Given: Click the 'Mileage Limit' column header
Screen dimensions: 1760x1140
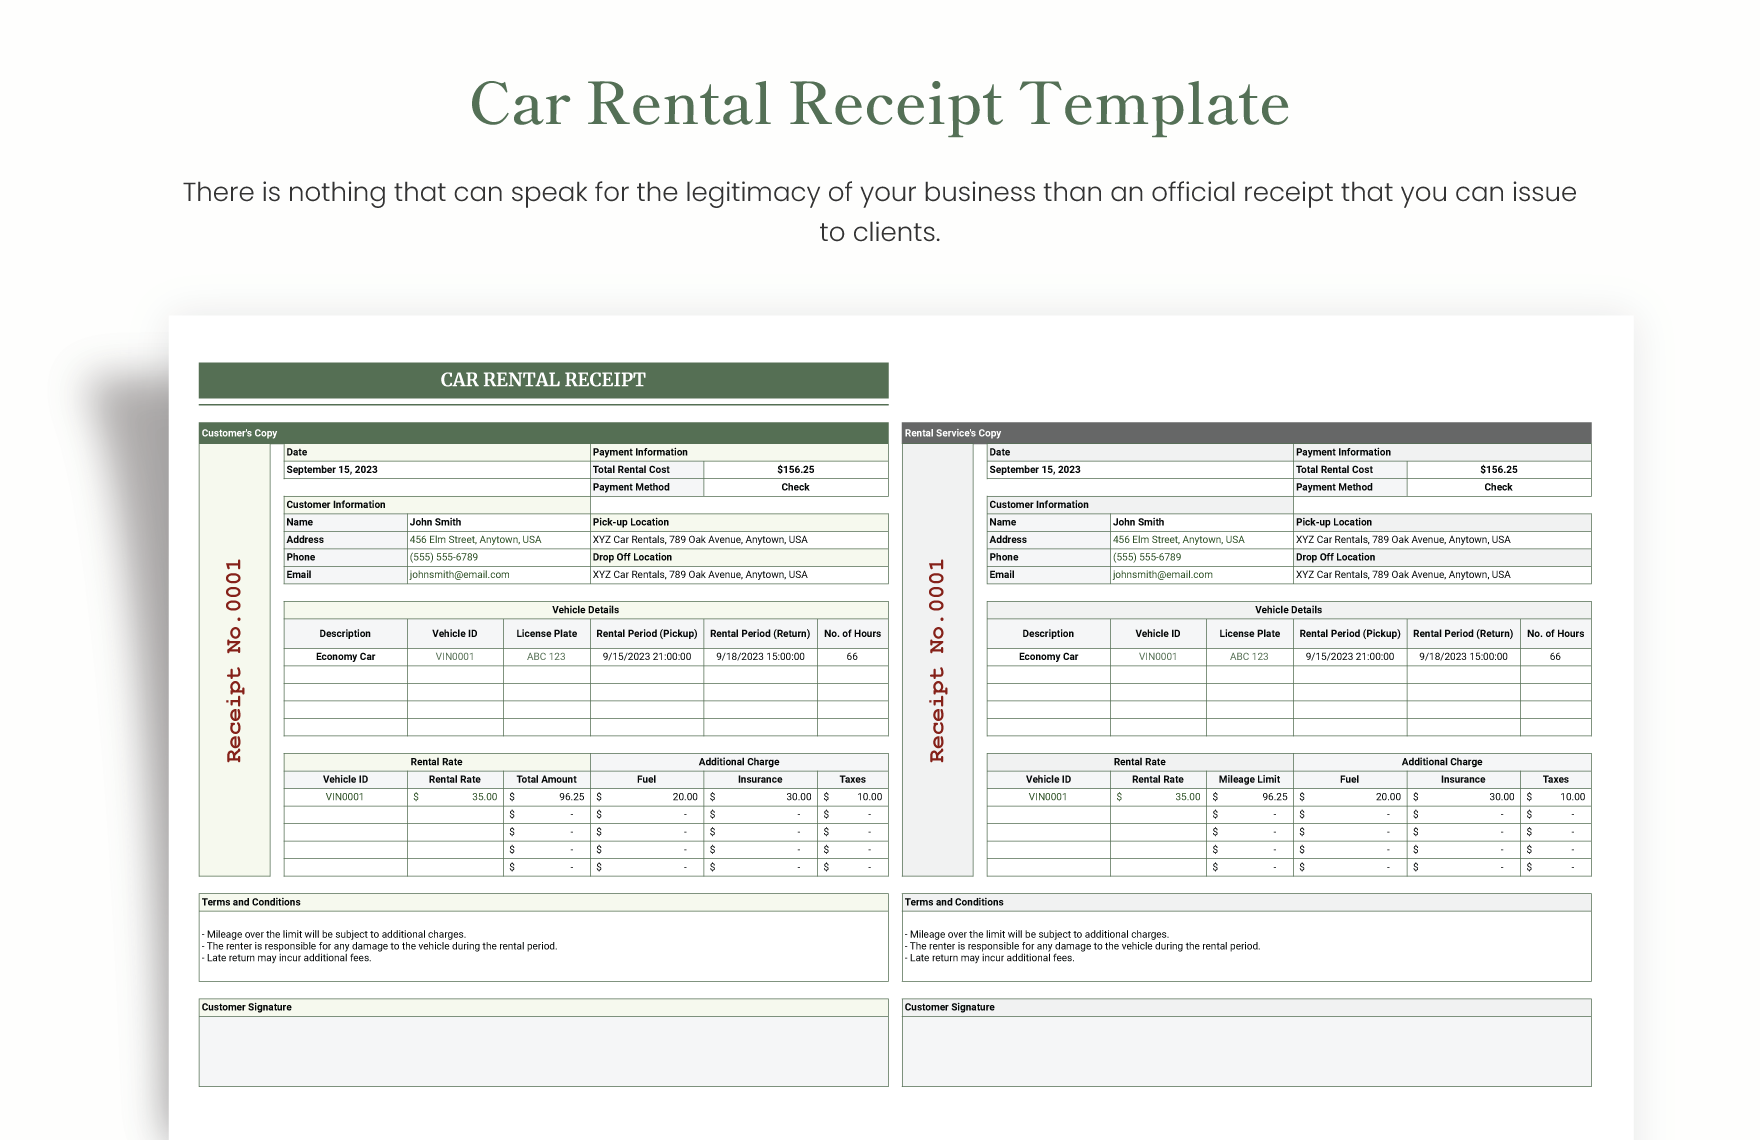Looking at the screenshot, I should (1249, 780).
